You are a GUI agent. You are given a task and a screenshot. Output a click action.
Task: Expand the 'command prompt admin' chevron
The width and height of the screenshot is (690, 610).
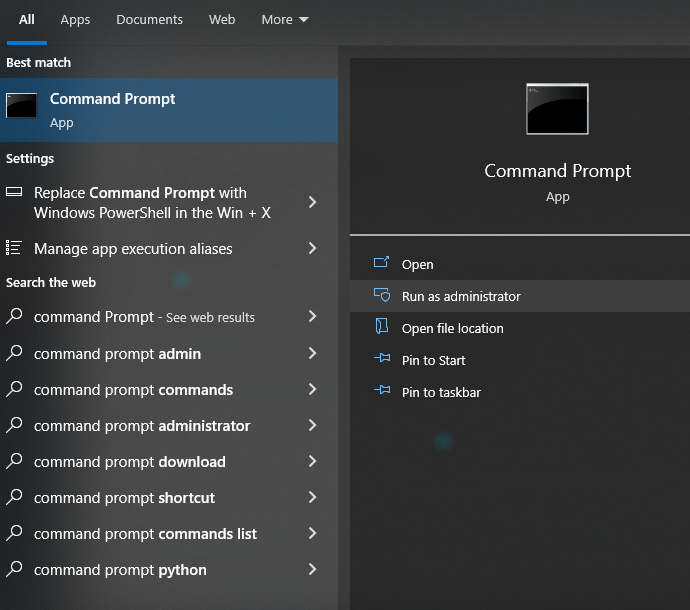312,353
